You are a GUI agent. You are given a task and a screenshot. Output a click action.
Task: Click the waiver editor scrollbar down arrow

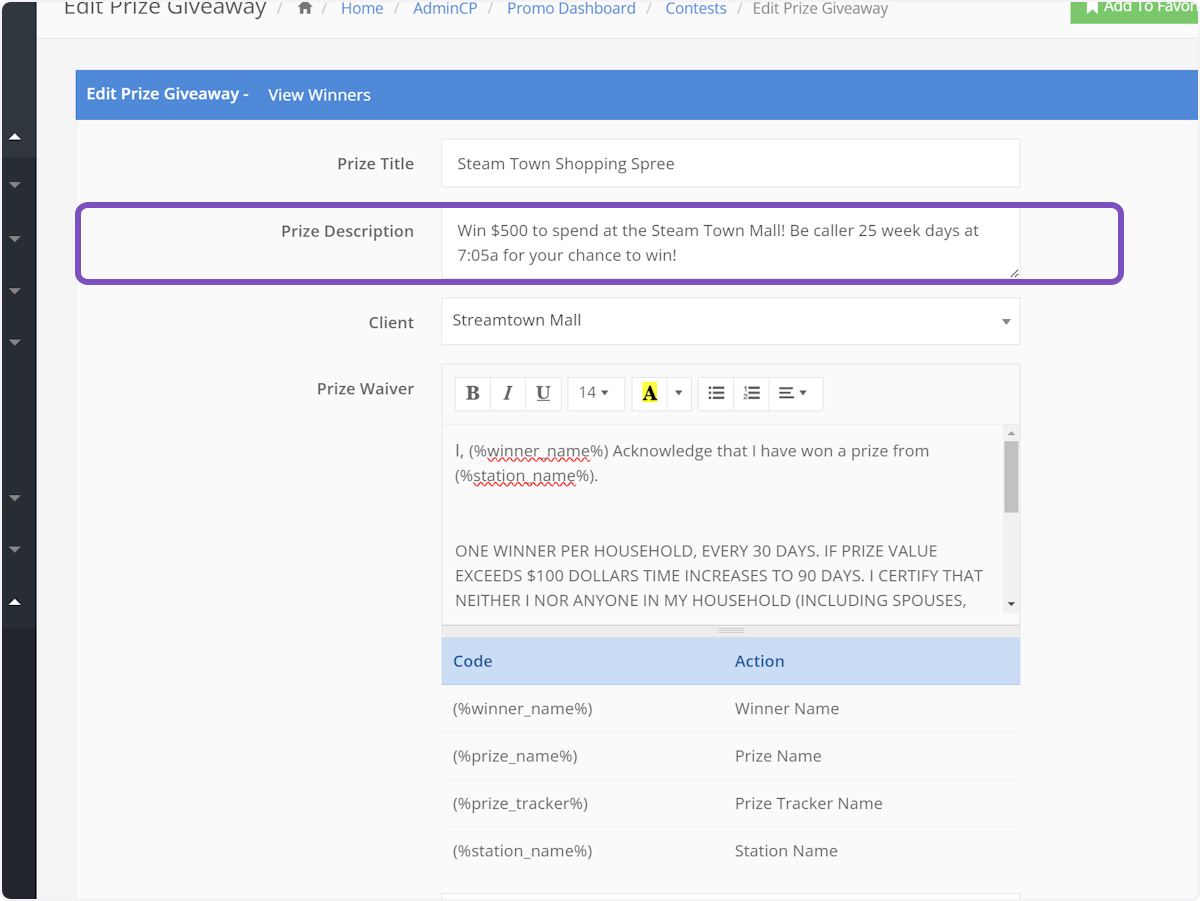point(1011,603)
